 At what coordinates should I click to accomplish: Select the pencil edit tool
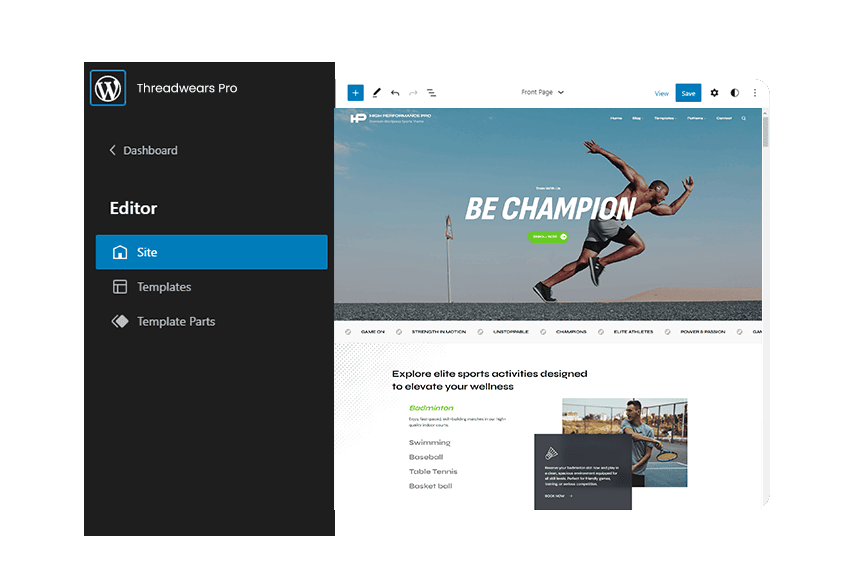click(x=377, y=93)
